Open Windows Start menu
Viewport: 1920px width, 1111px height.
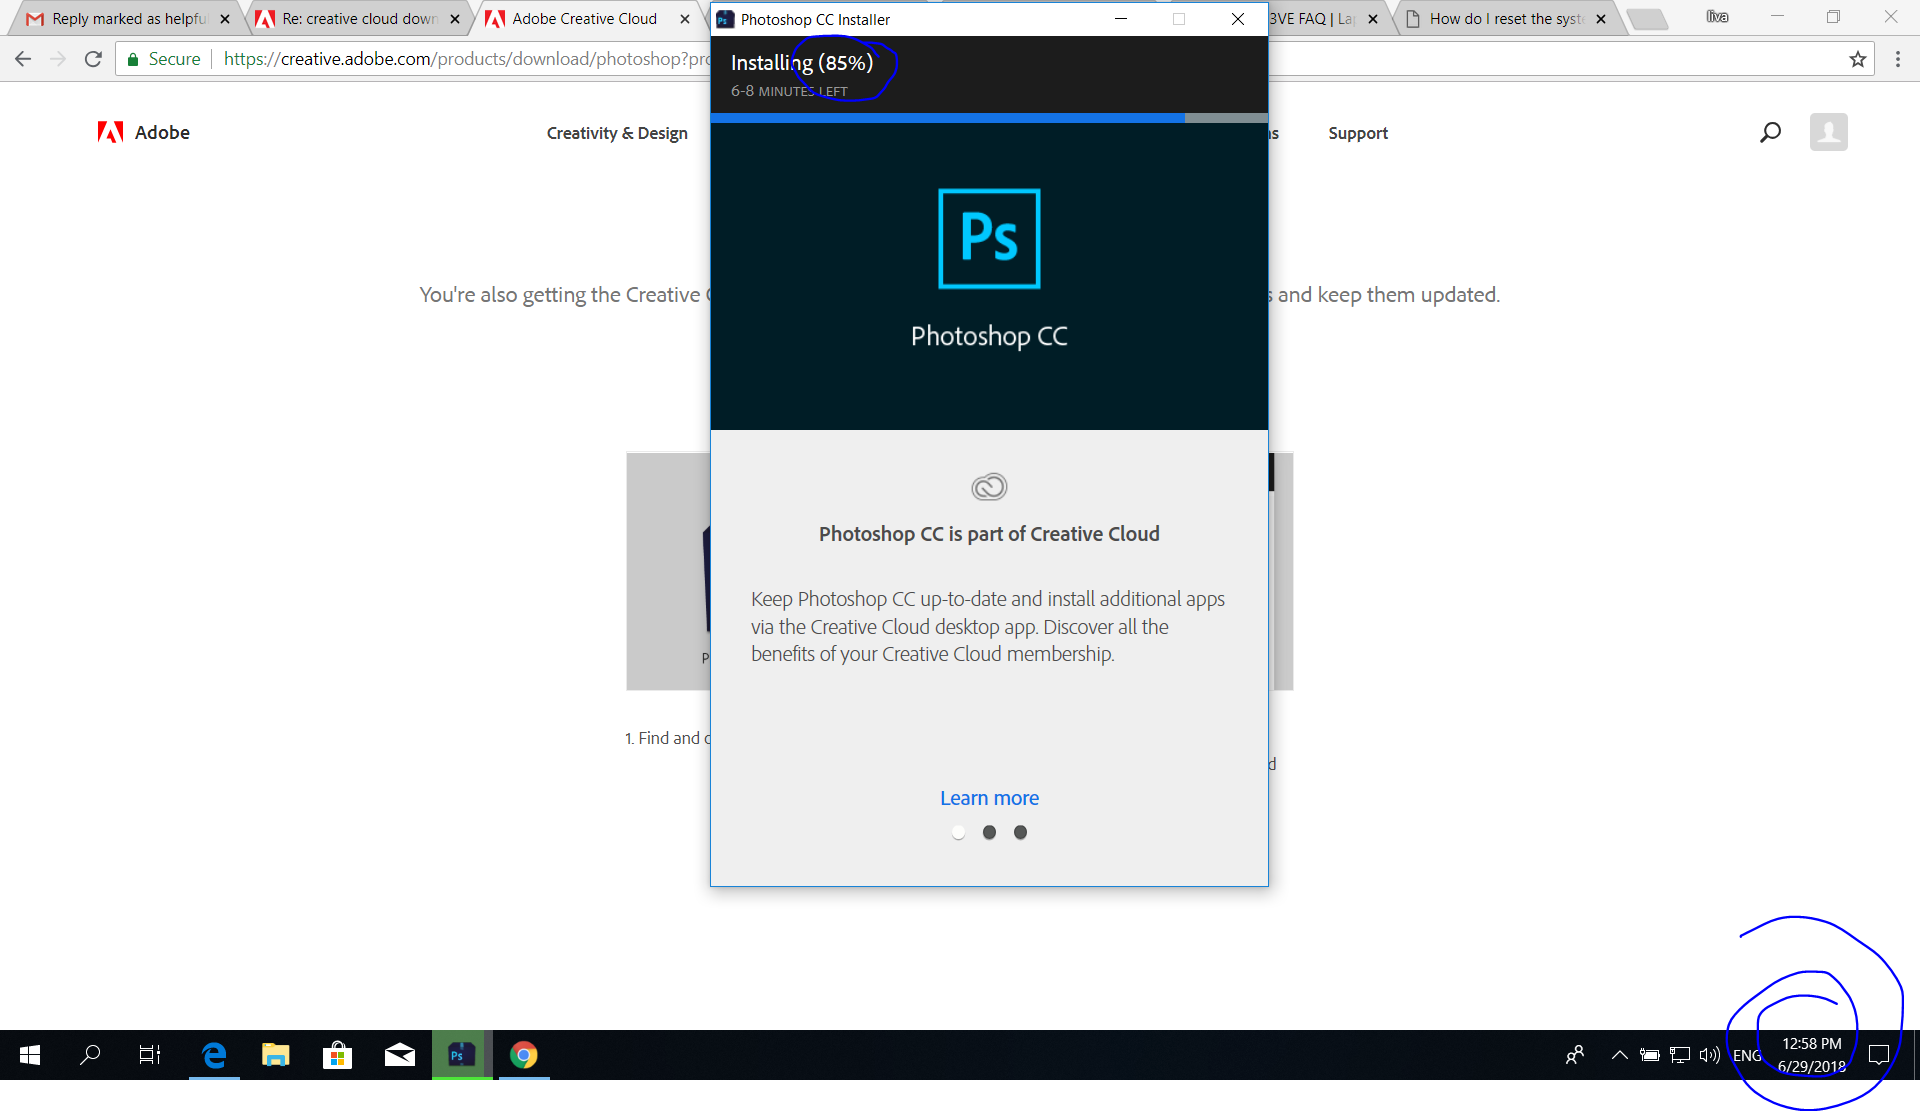tap(30, 1055)
